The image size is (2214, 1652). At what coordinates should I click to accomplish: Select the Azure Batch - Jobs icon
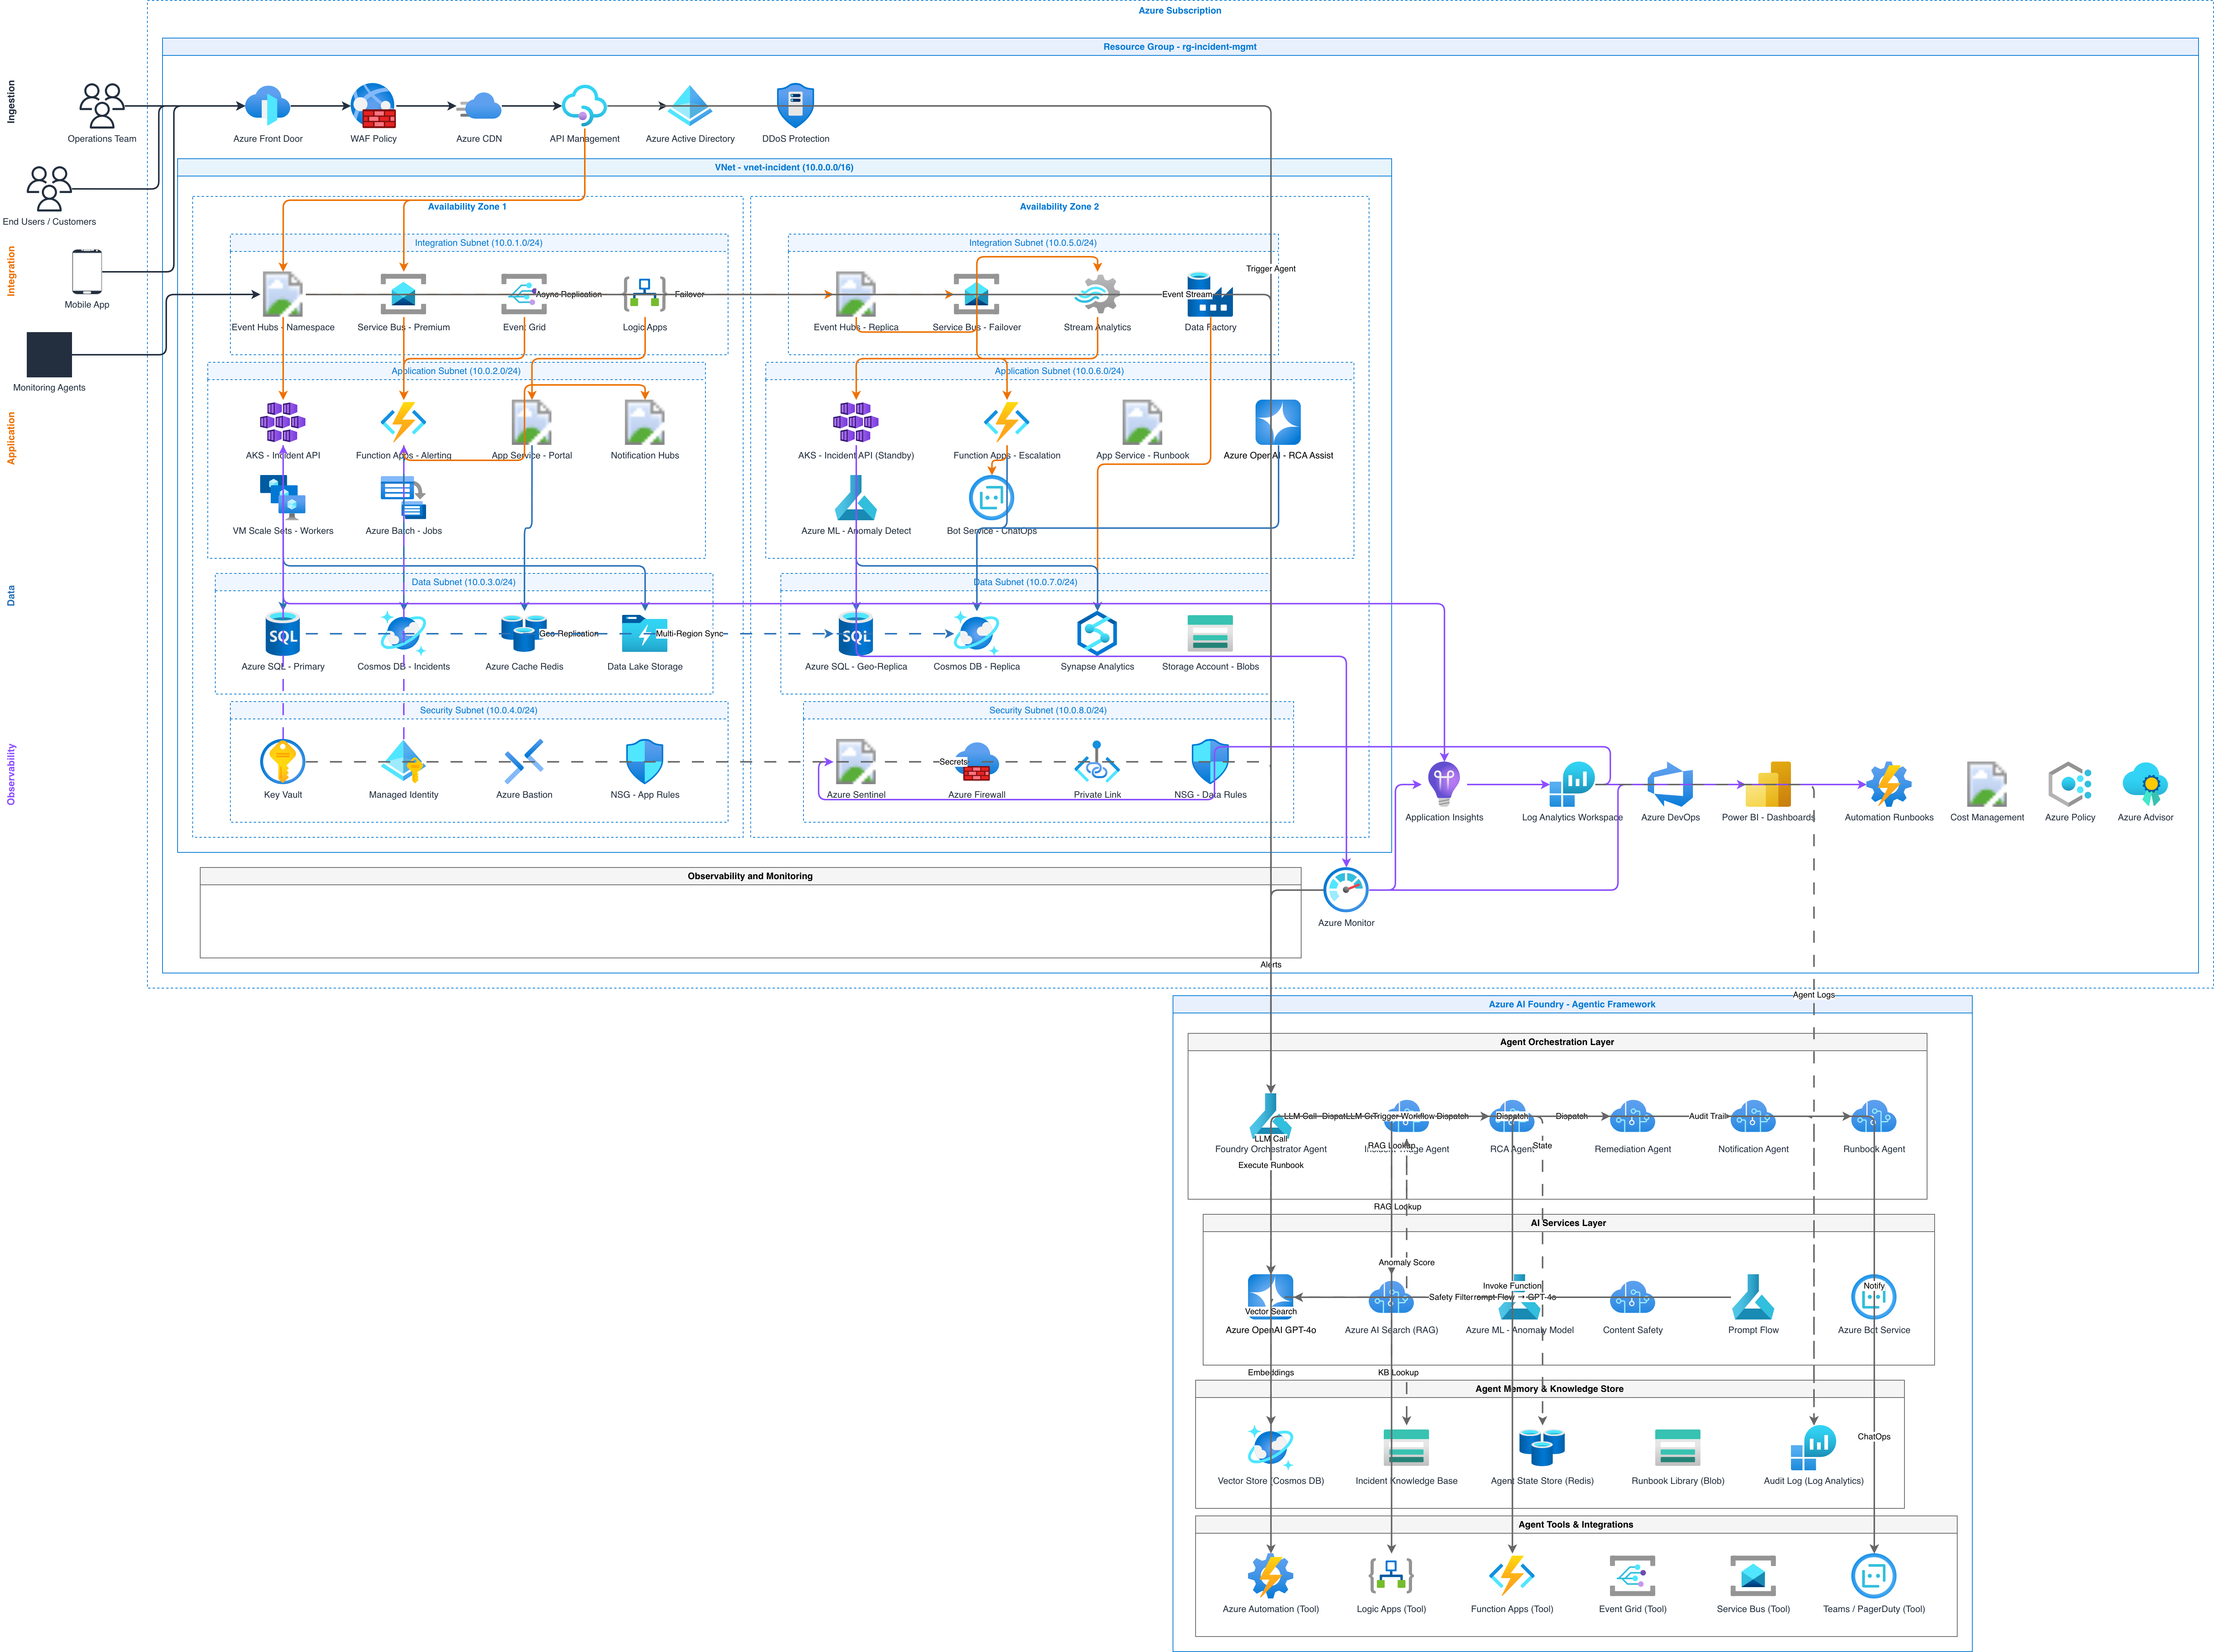point(403,498)
